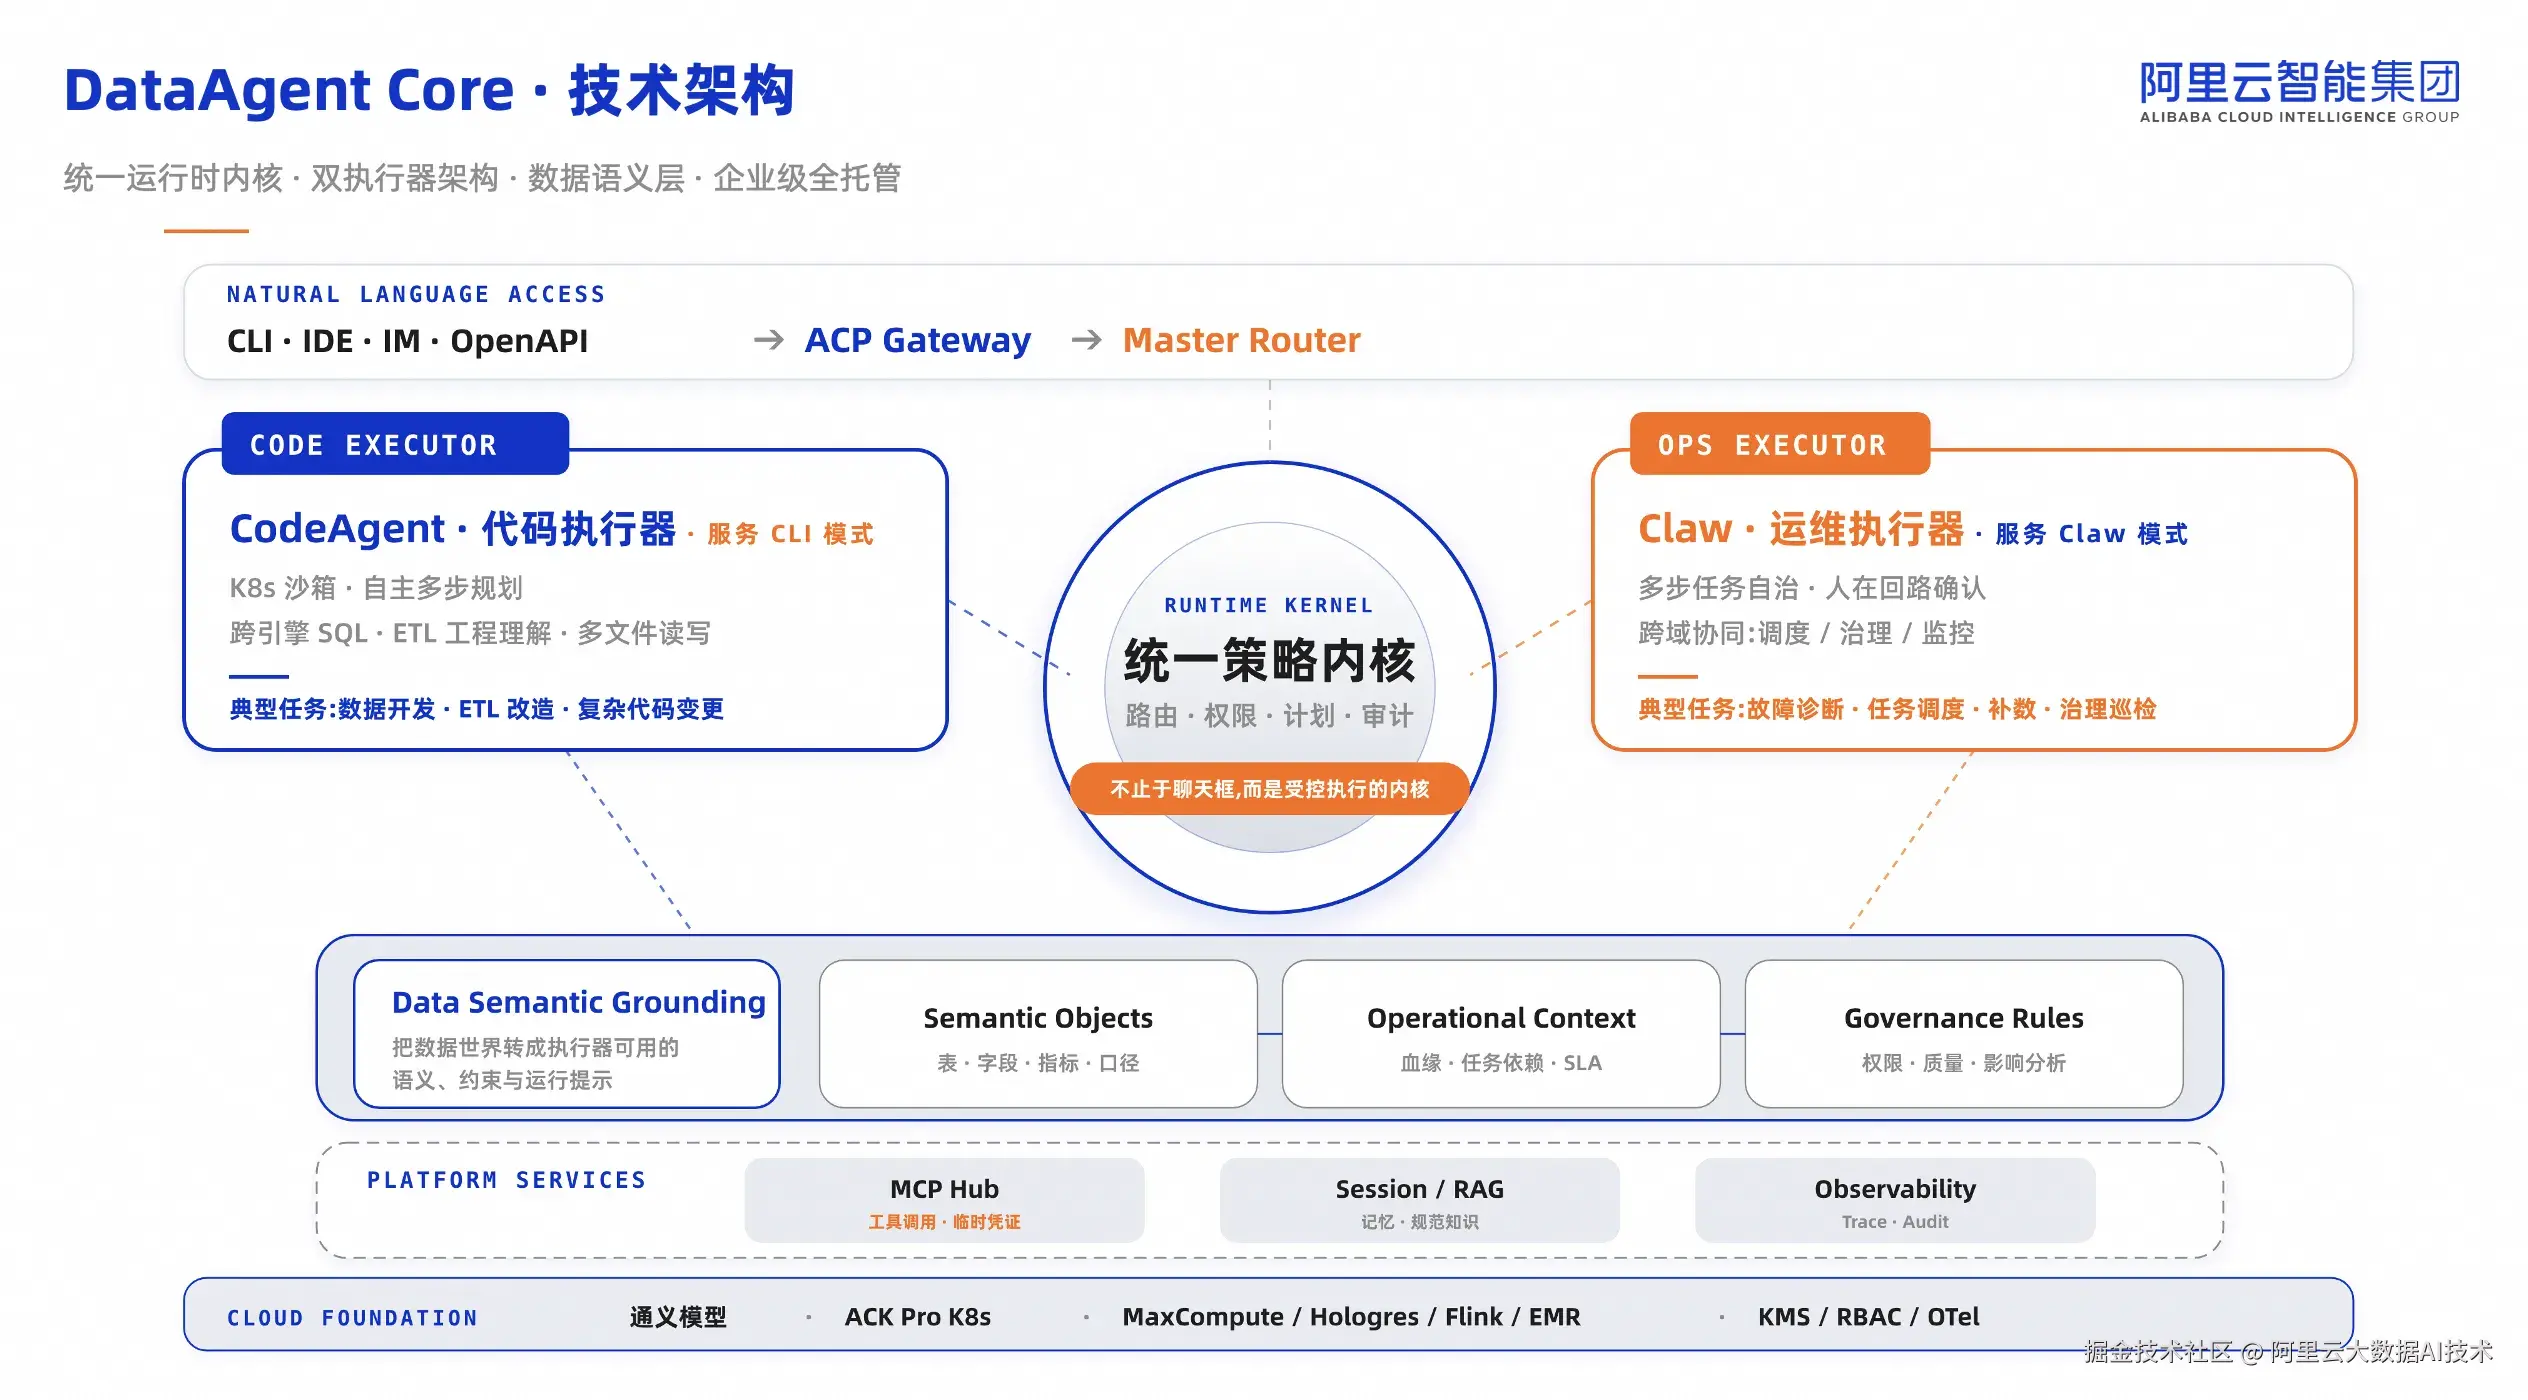The width and height of the screenshot is (2528, 1400).
Task: Click the 服务 Claw 模式 blue label
Action: pos(2091,534)
